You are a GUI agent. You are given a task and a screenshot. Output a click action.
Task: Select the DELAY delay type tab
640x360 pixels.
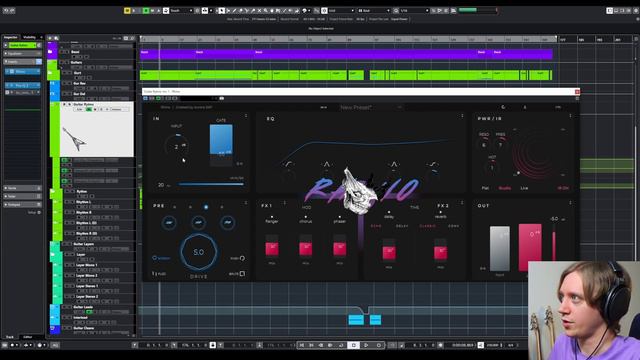click(402, 226)
